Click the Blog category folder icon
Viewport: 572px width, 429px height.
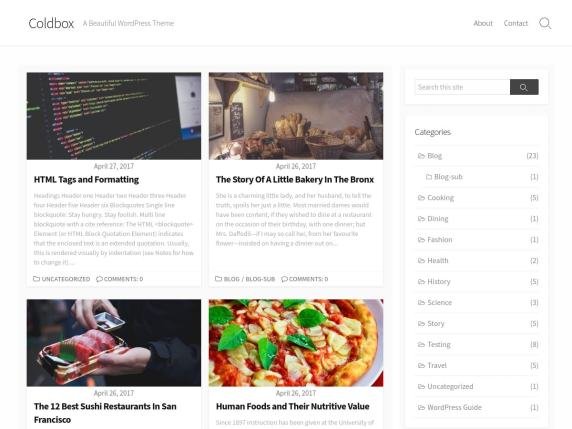[x=421, y=156]
